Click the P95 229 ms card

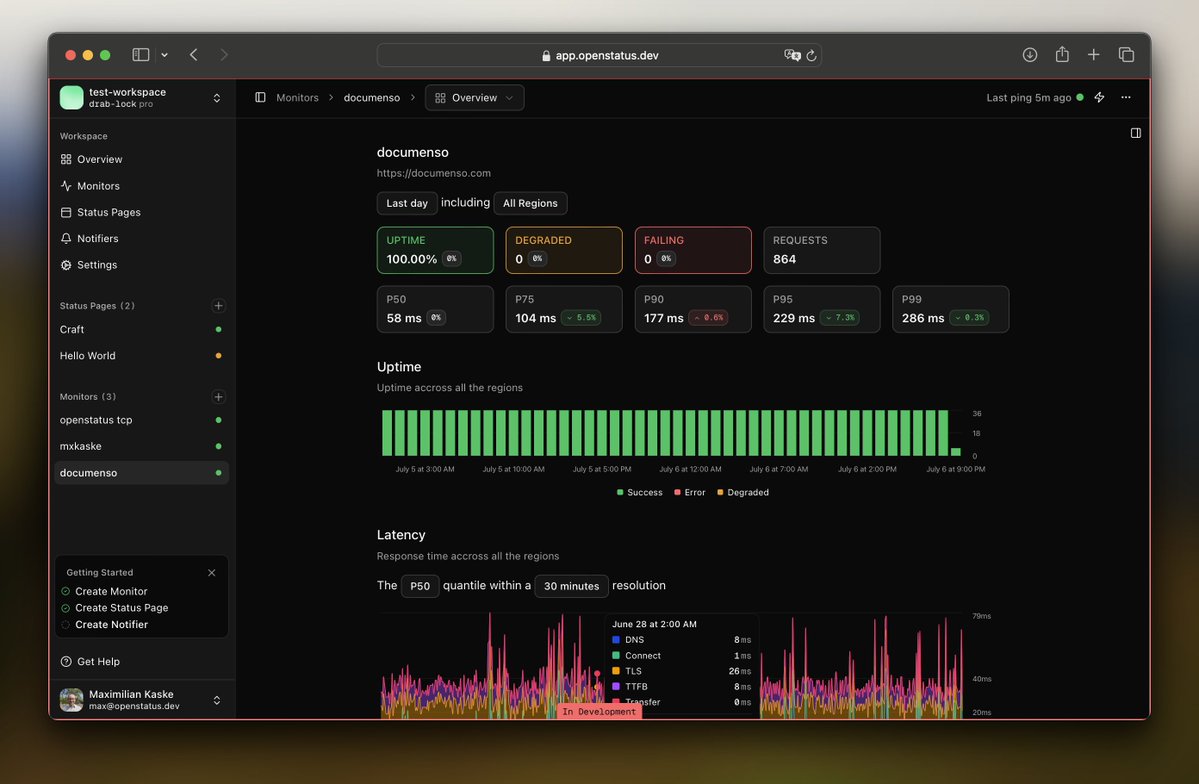821,309
